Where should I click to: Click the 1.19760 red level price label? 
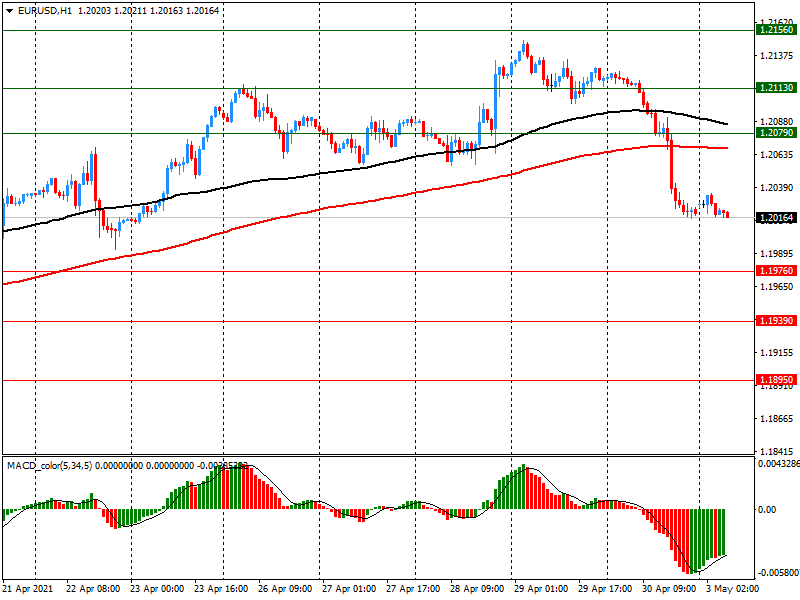pos(777,271)
